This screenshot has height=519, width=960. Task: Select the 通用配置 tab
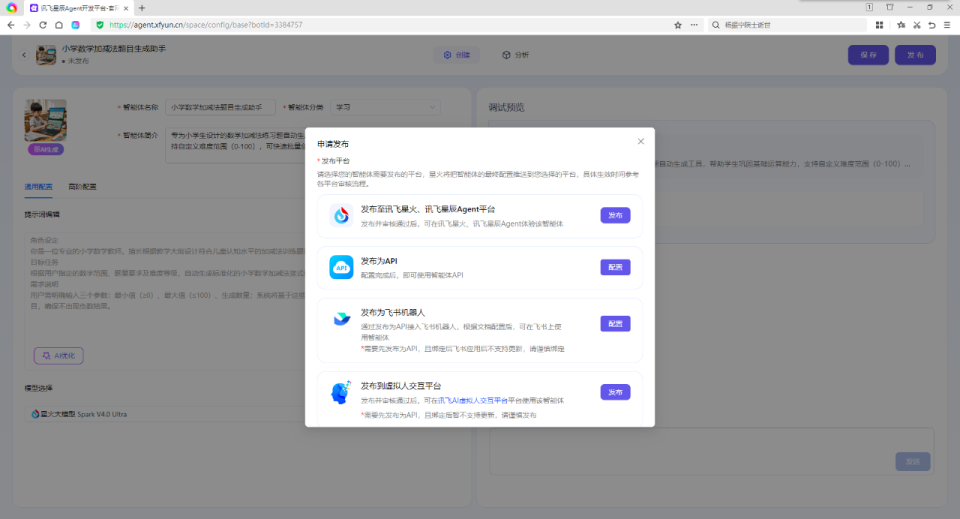point(39,187)
